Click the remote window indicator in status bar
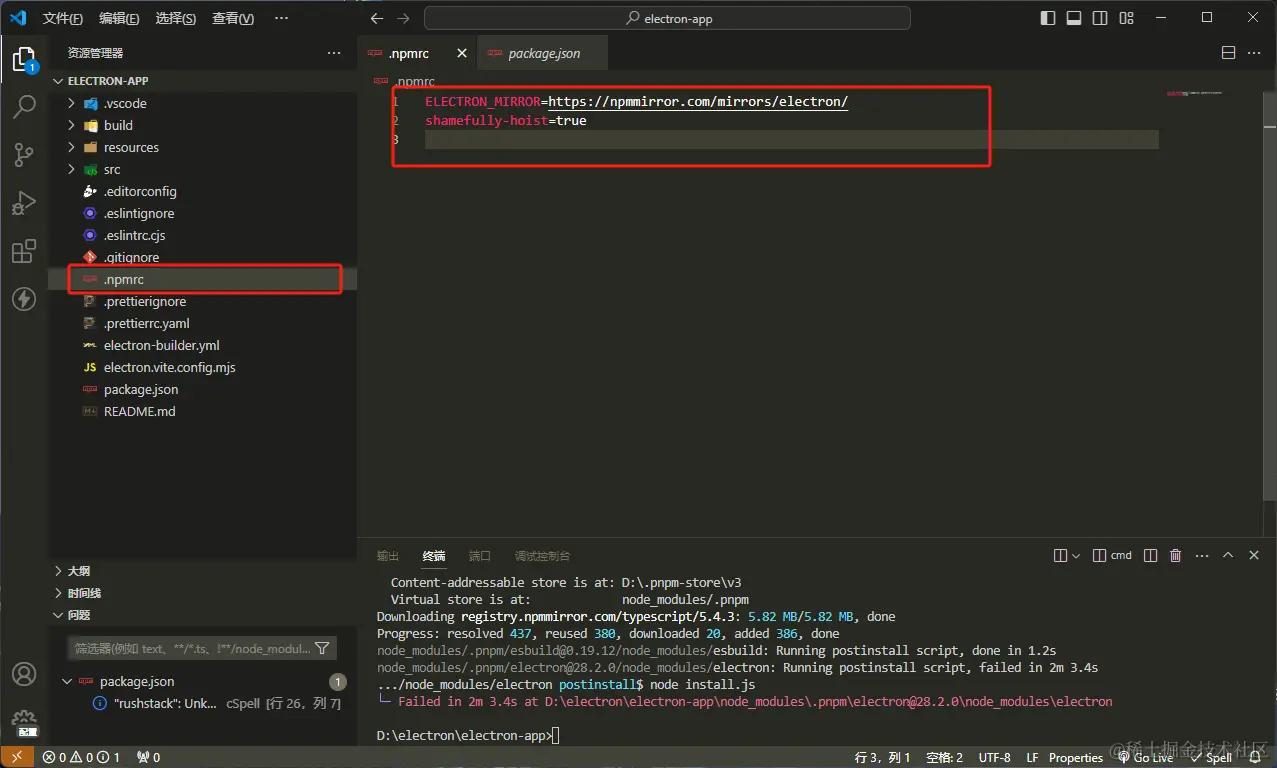 [x=17, y=757]
